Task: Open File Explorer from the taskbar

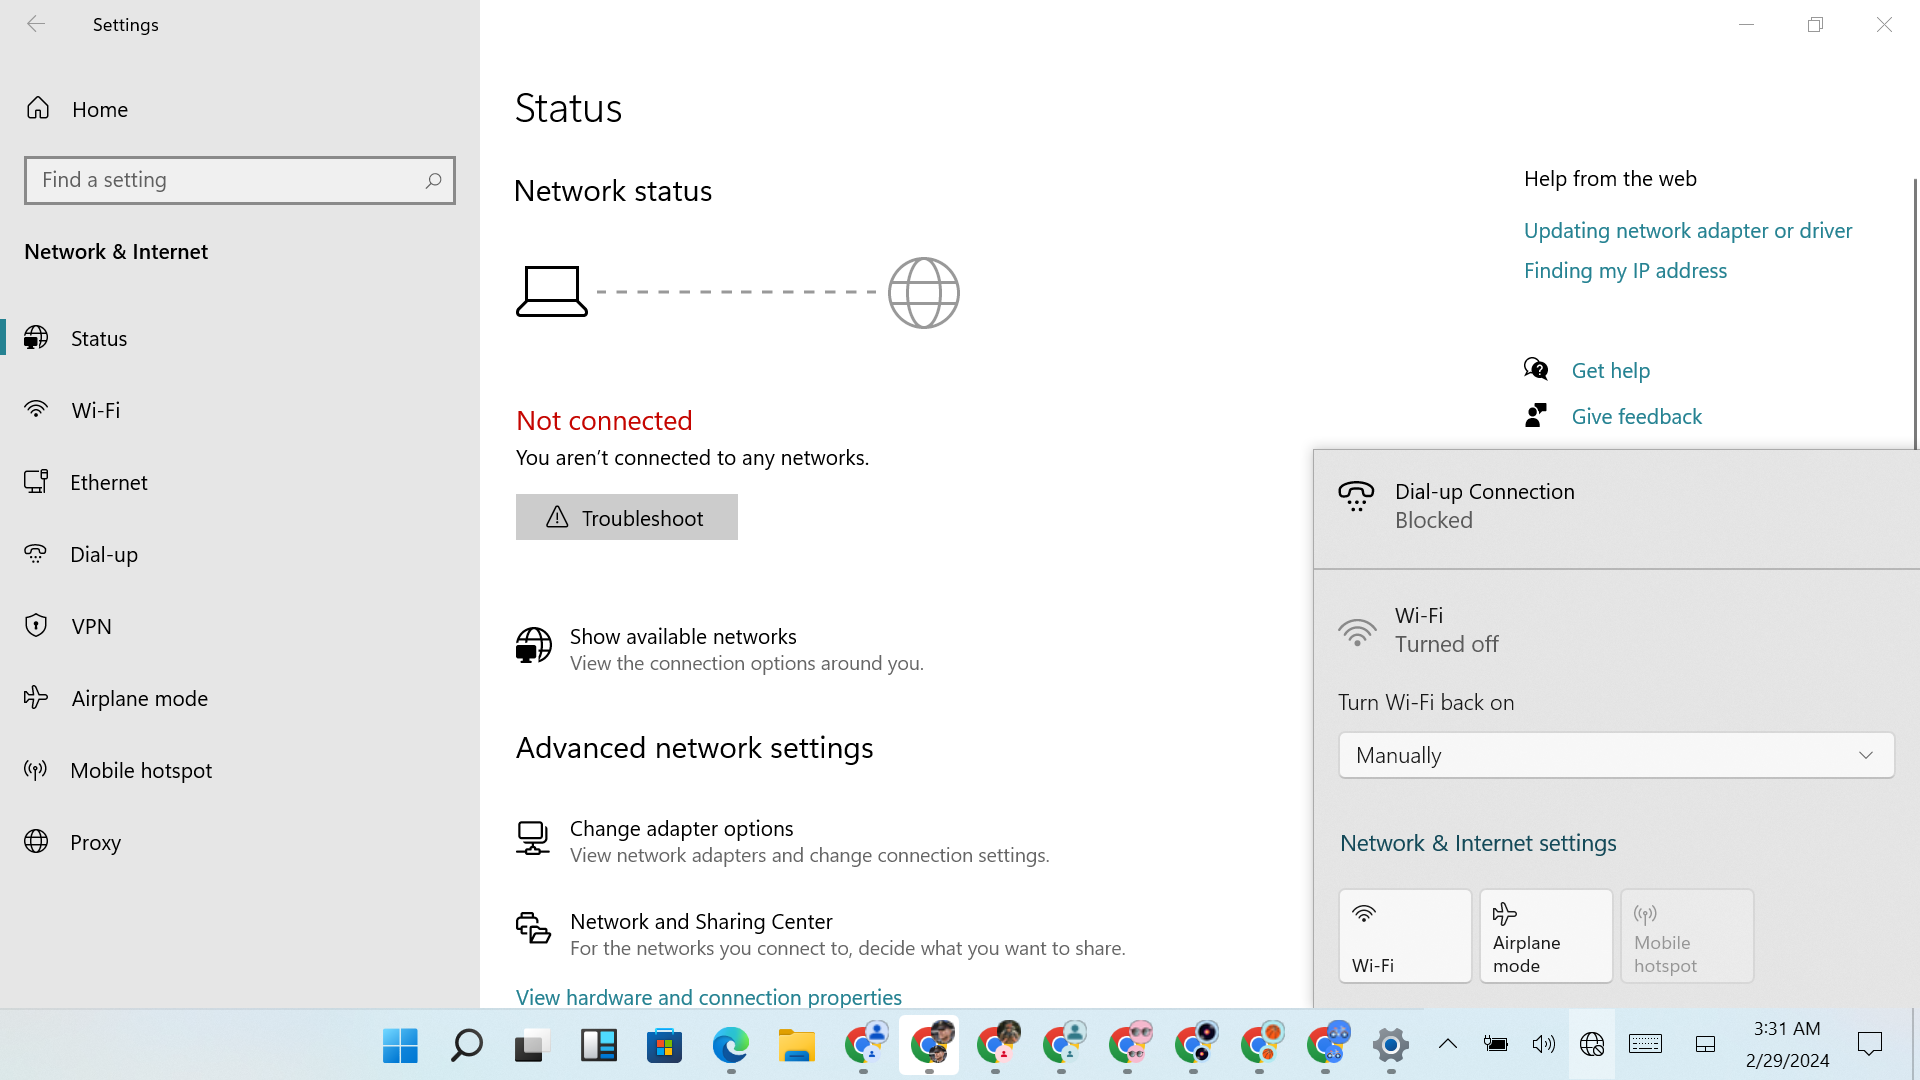Action: (x=796, y=1044)
